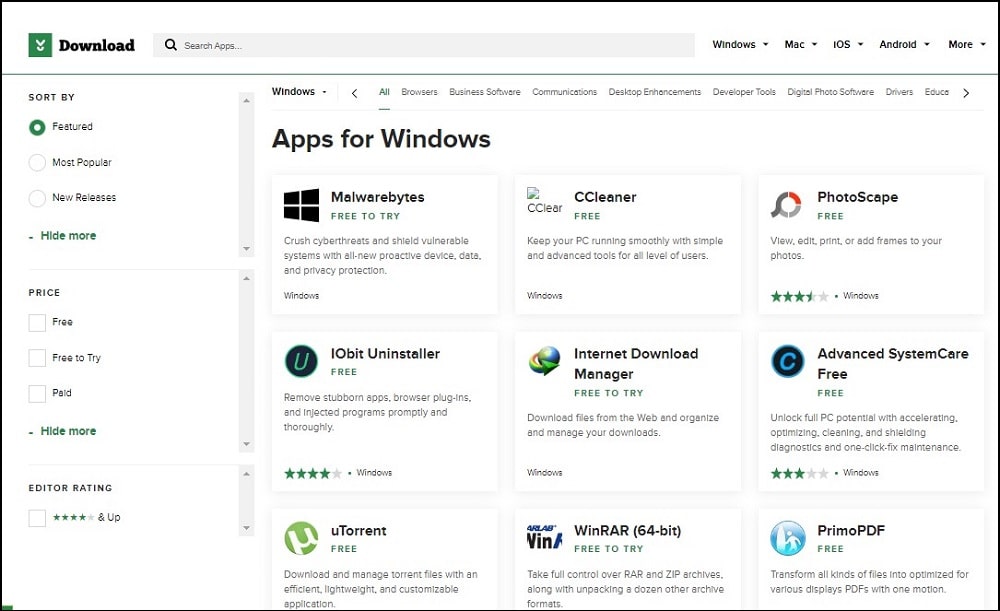The width and height of the screenshot is (1000, 611).
Task: Open the IObit Uninstaller icon
Action: tap(301, 362)
